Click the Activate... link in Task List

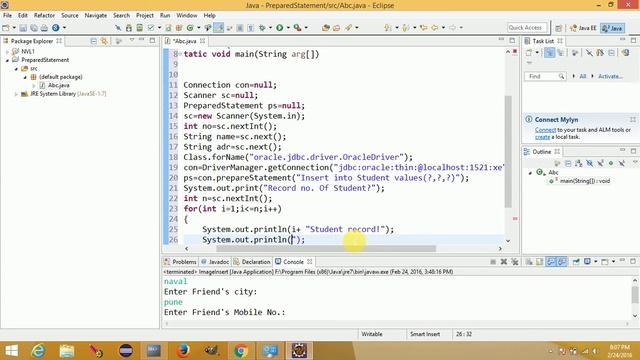tap(610, 76)
